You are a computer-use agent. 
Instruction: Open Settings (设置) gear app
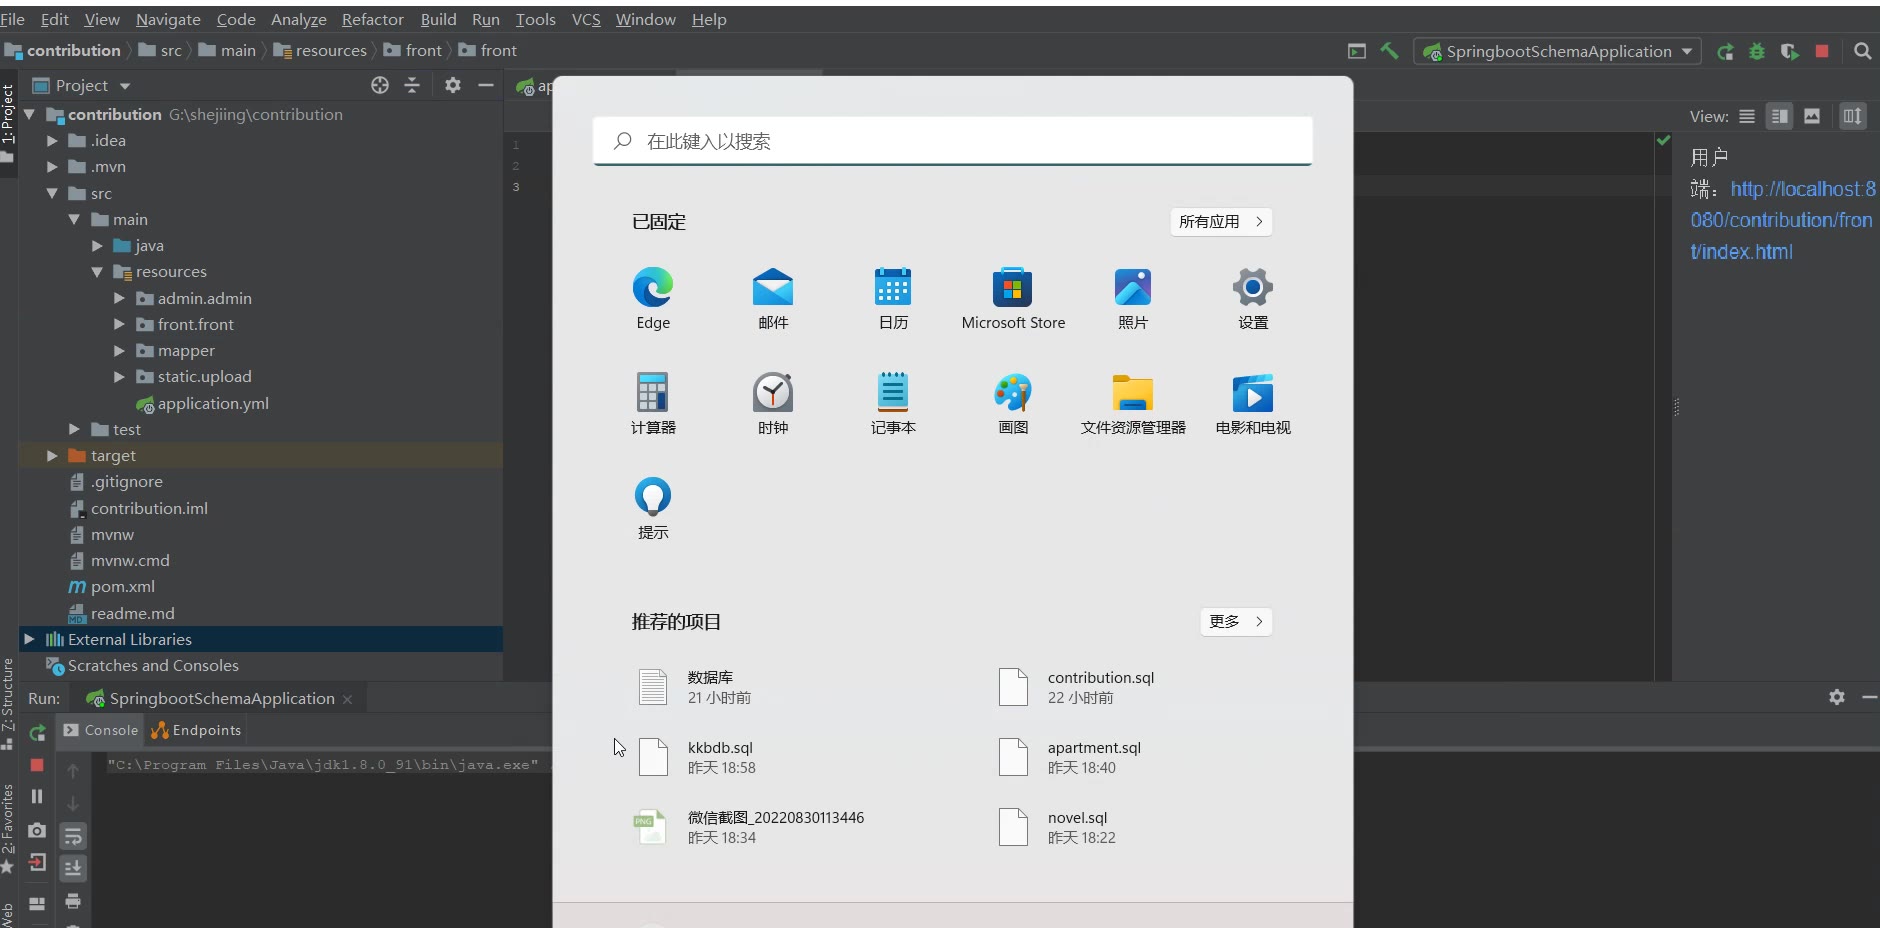(x=1253, y=298)
